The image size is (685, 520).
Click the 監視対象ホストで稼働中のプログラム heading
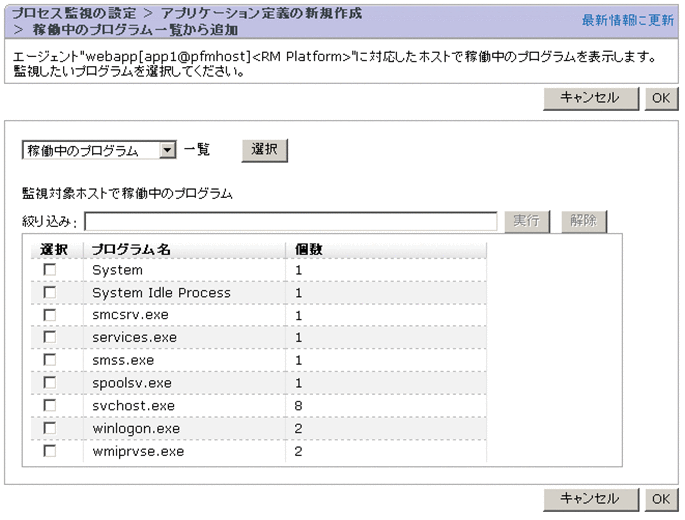127,194
